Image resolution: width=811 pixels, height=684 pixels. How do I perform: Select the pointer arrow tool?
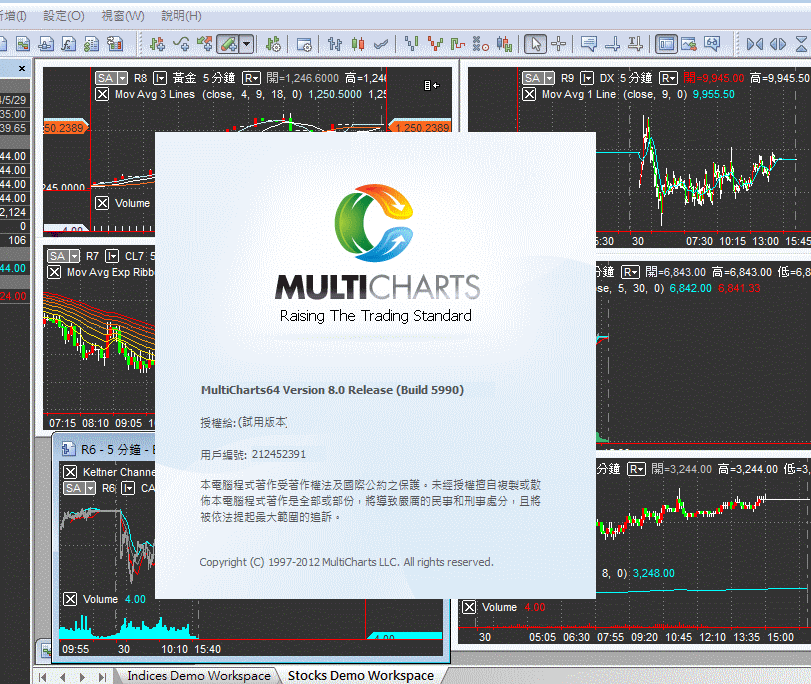(x=535, y=44)
